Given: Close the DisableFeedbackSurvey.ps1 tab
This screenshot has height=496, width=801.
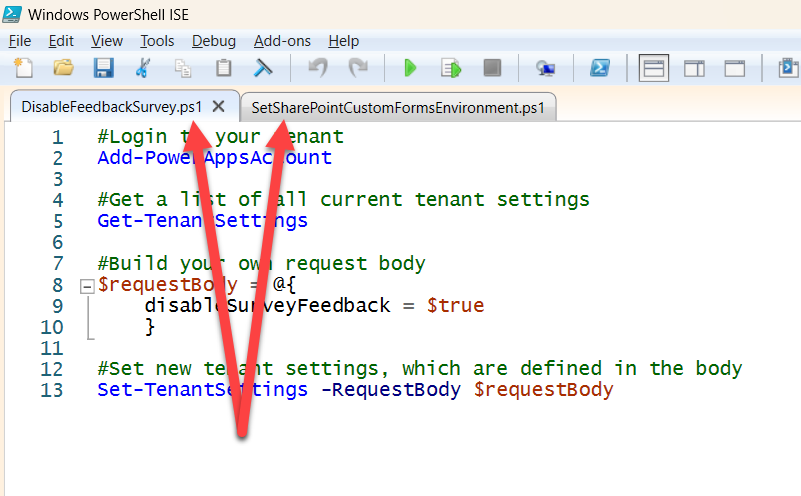Looking at the screenshot, I should pos(219,106).
